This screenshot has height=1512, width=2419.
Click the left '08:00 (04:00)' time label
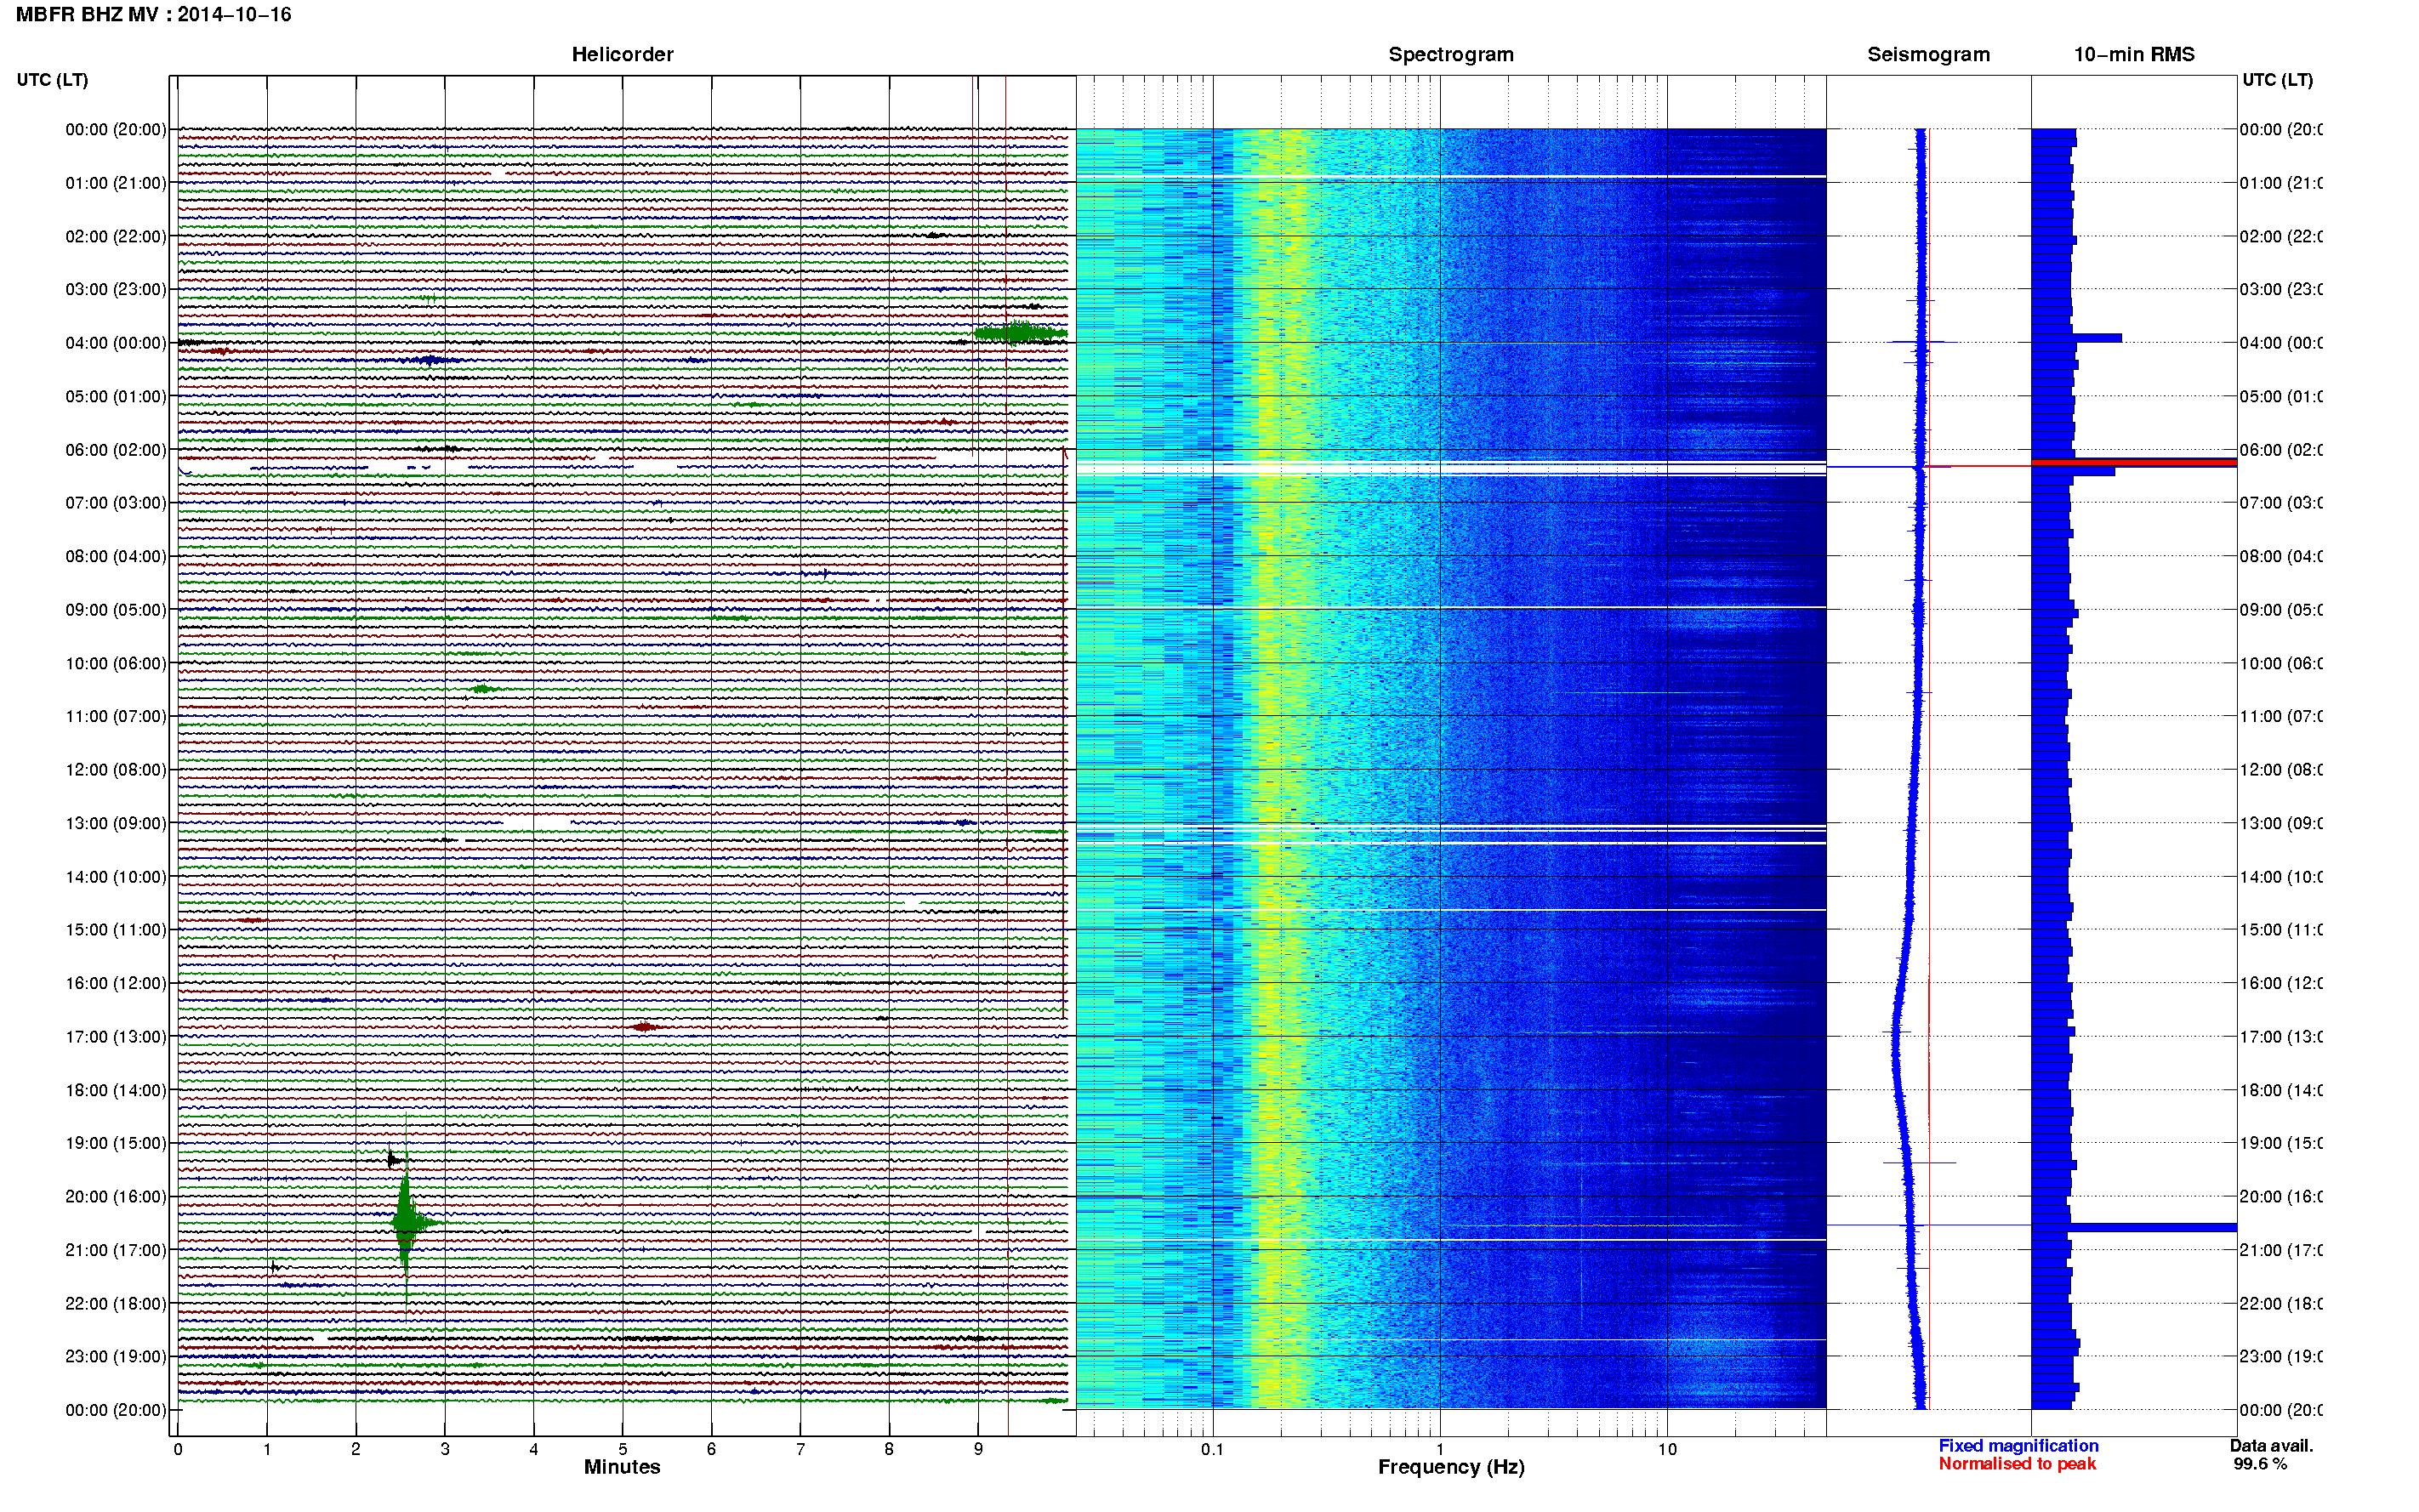pyautogui.click(x=116, y=556)
